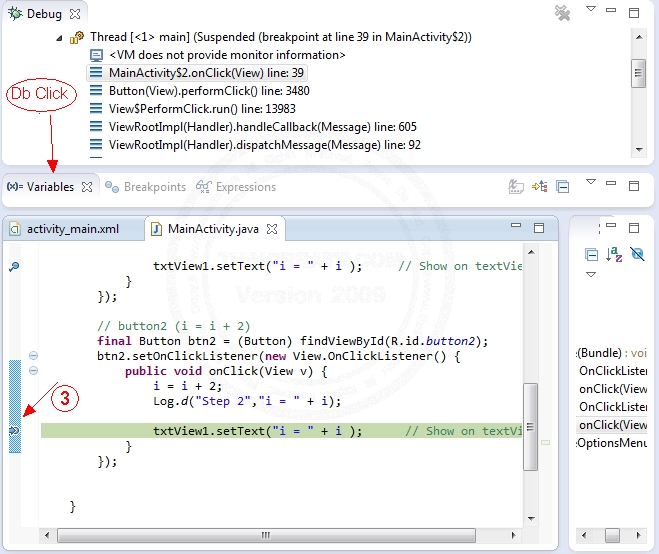Collapse the onClick(View v) method fold
659x554 pixels.
[x=34, y=370]
